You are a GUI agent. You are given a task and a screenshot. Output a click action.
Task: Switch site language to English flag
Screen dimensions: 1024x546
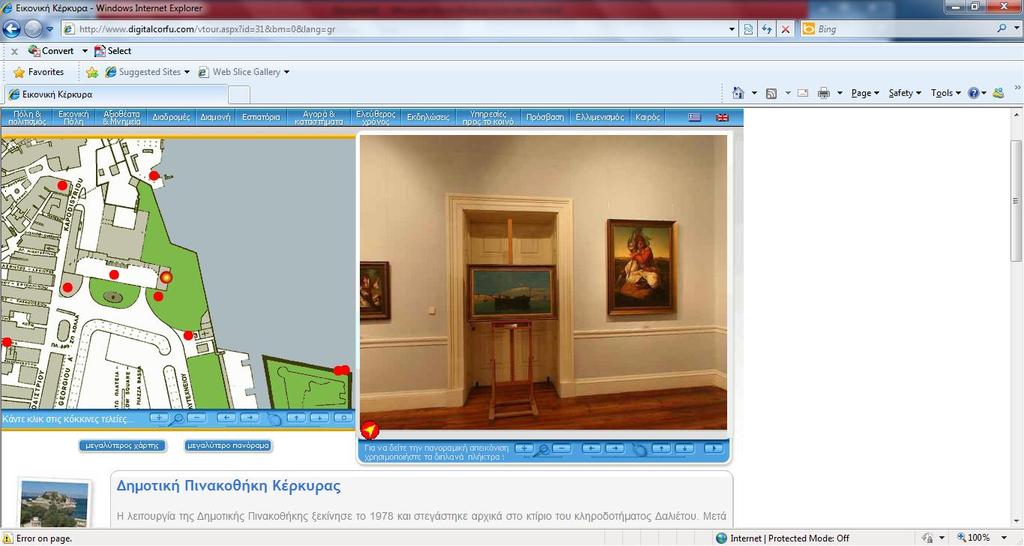722,118
